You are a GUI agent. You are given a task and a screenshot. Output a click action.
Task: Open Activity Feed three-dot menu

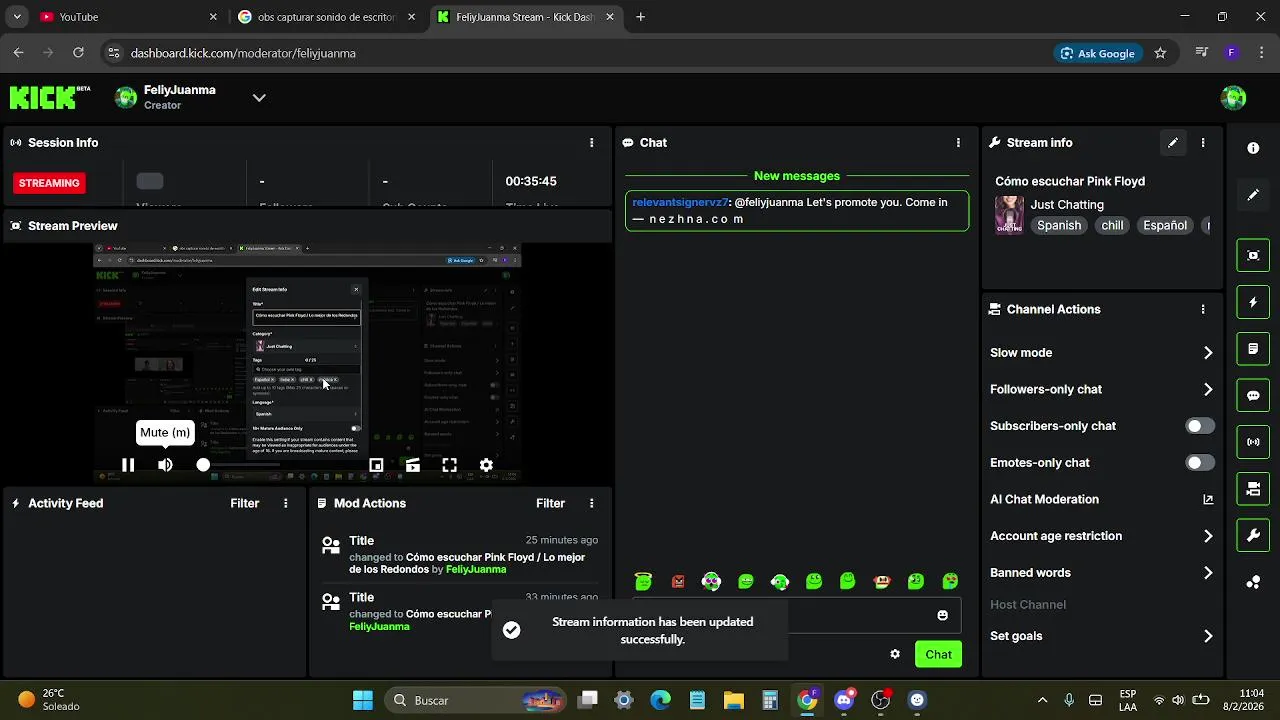coord(286,504)
